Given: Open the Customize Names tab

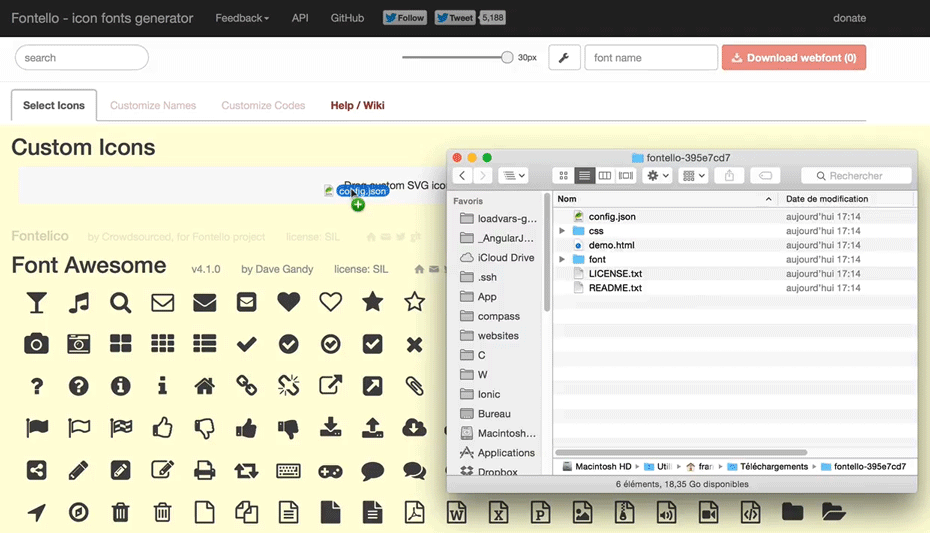Looking at the screenshot, I should tap(153, 106).
